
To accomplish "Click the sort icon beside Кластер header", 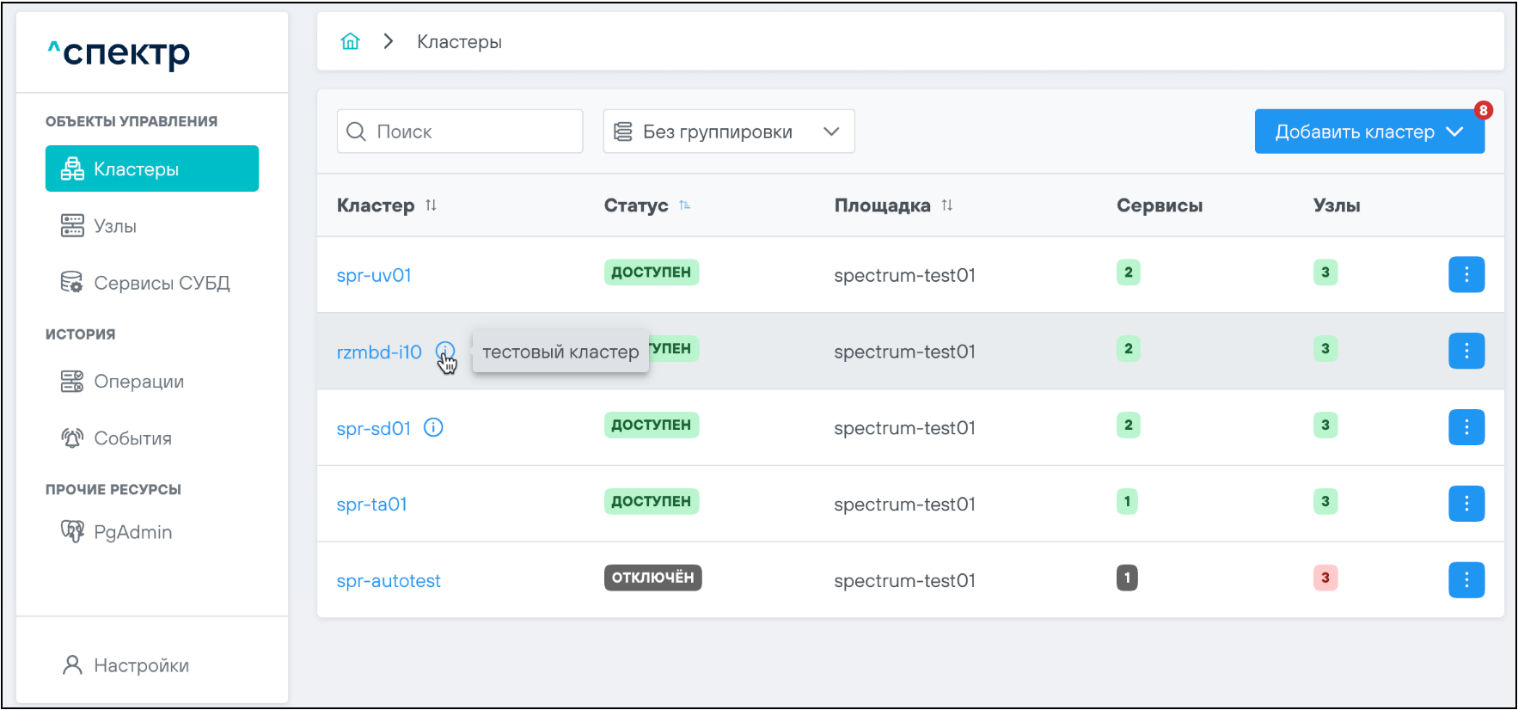I will pos(431,205).
